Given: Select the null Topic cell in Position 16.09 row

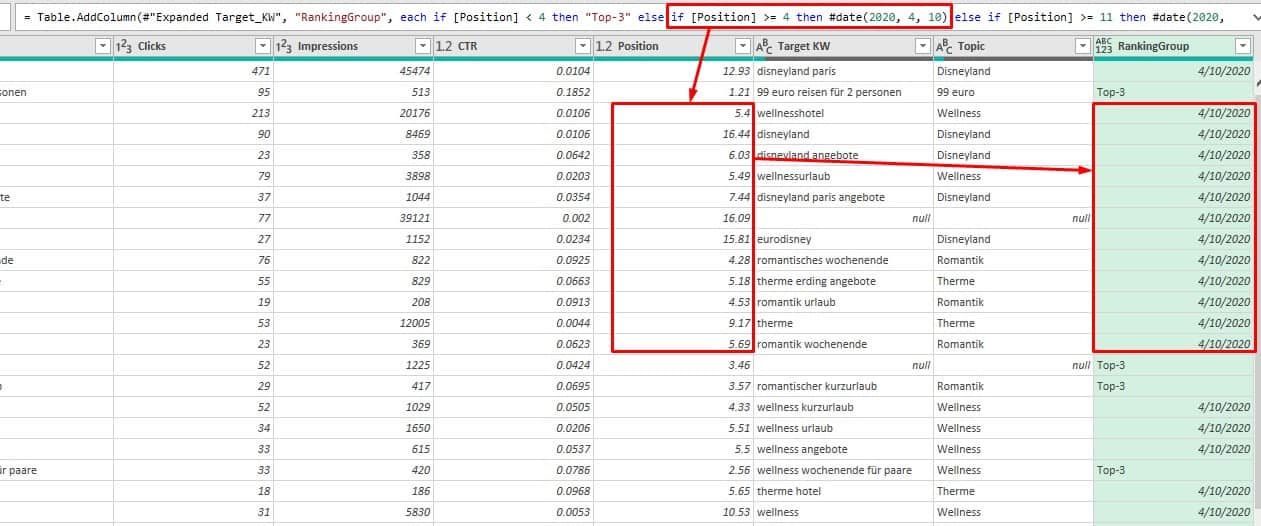Looking at the screenshot, I should click(x=1013, y=218).
